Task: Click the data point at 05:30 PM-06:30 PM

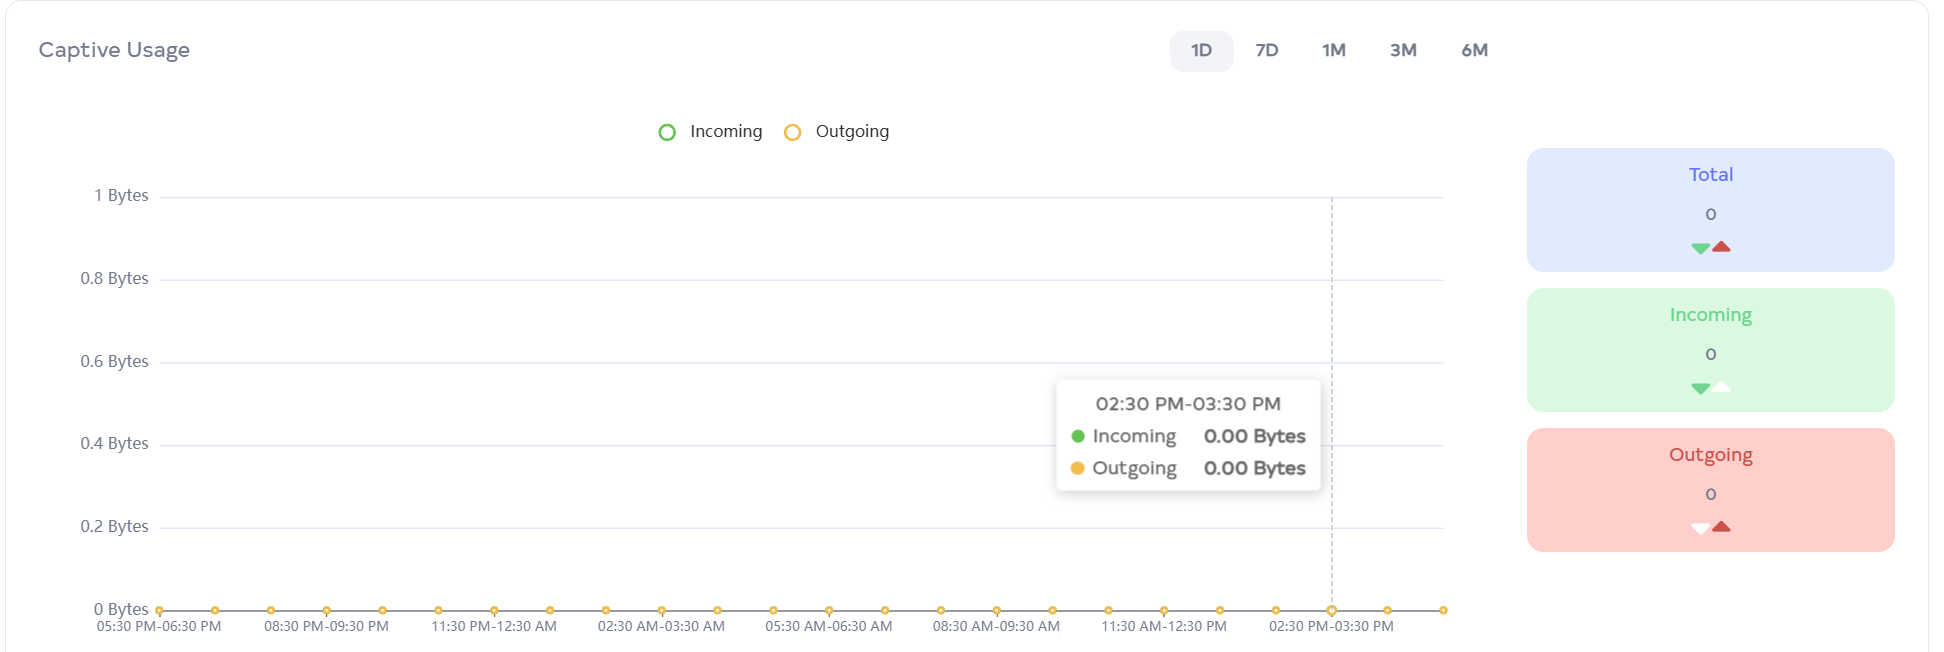Action: click(160, 610)
